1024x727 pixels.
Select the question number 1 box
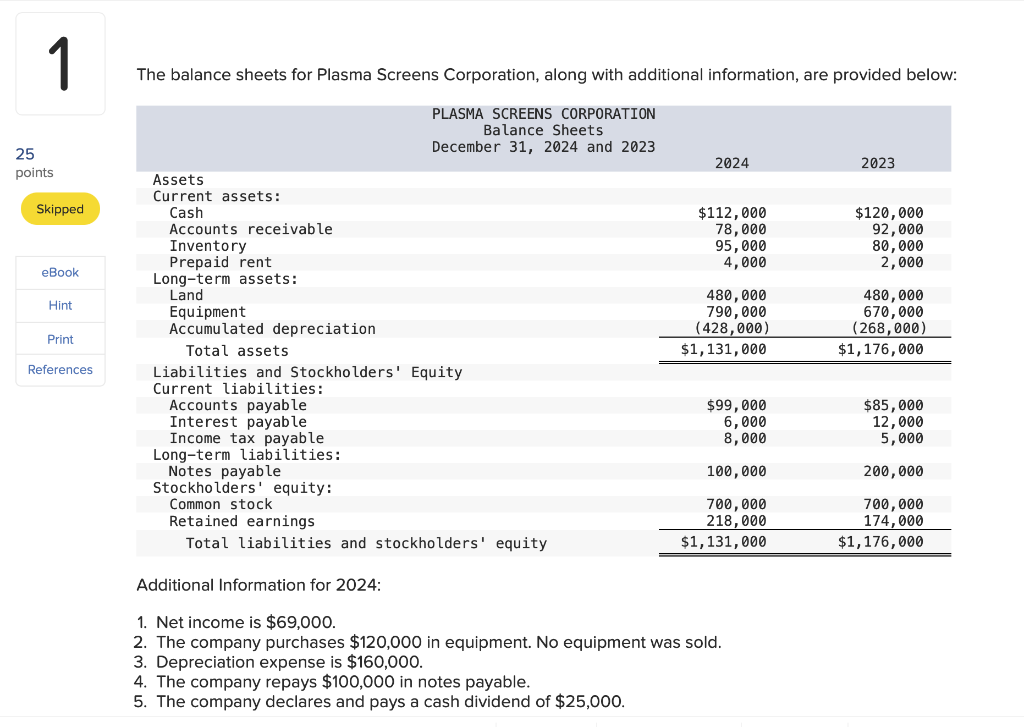coord(60,62)
